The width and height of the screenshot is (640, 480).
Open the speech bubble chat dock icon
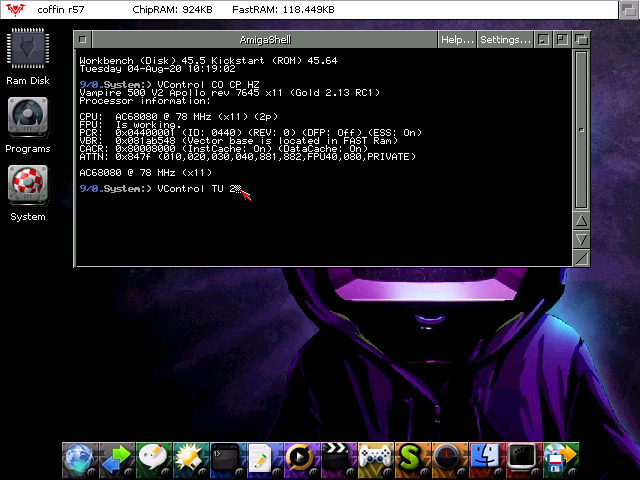point(154,460)
